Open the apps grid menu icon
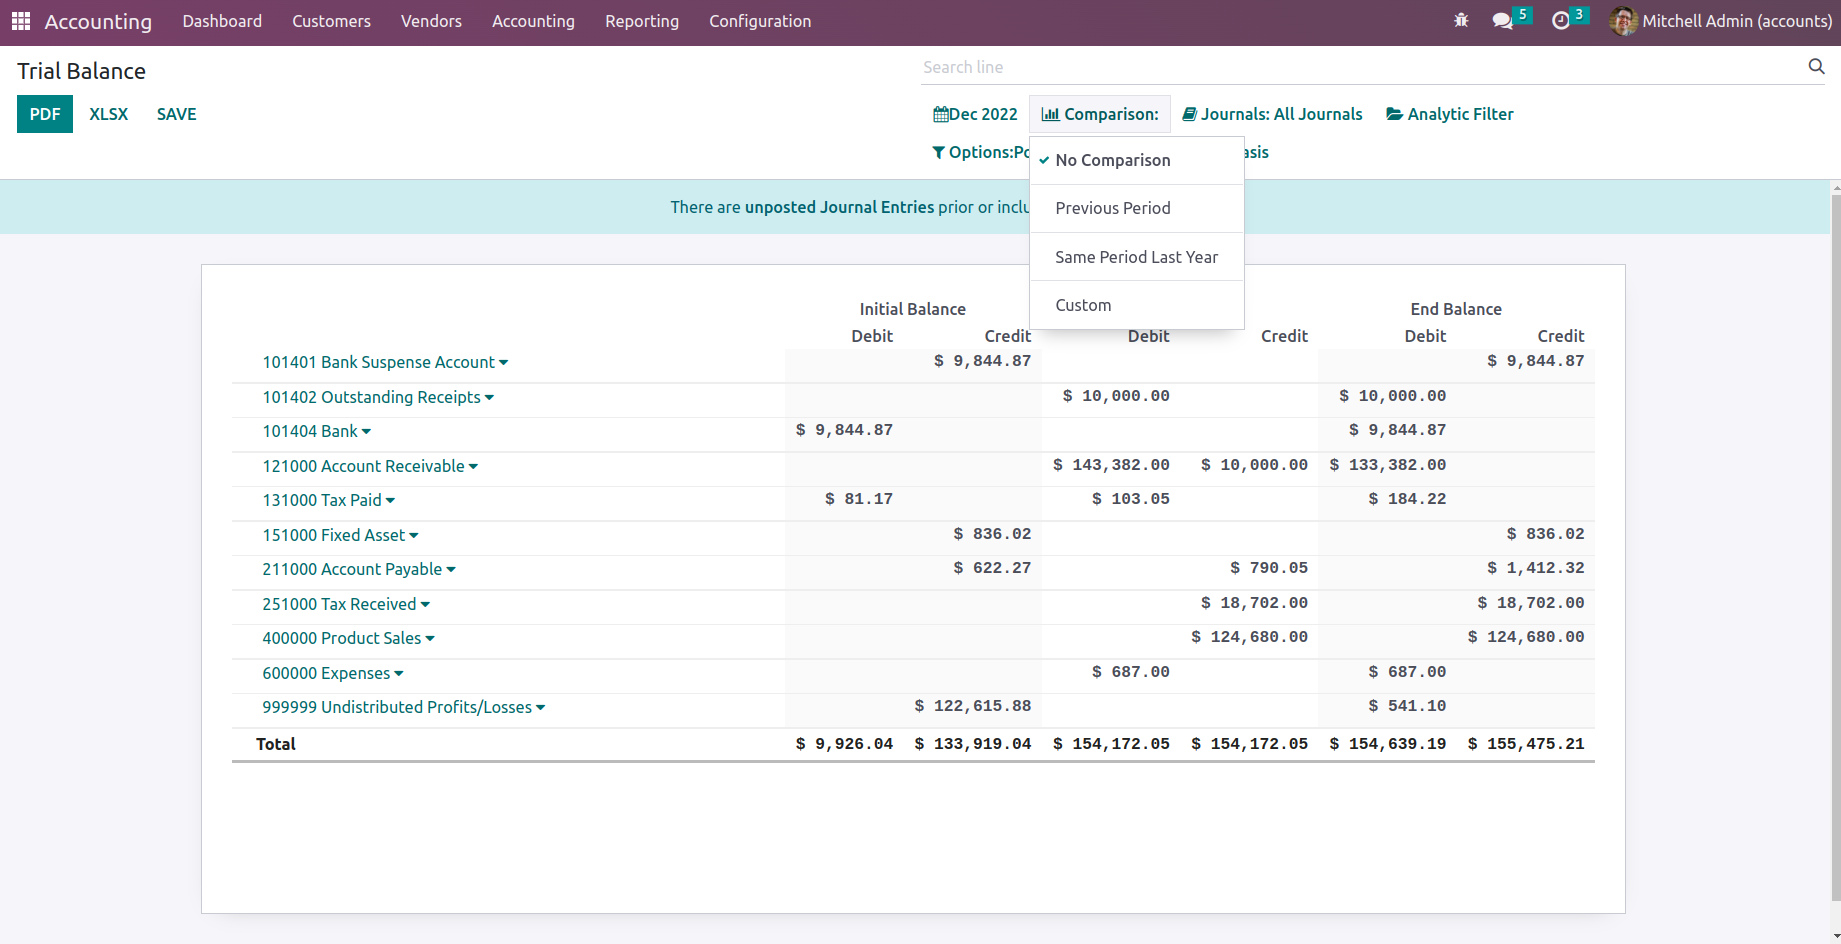This screenshot has height=944, width=1841. point(21,21)
